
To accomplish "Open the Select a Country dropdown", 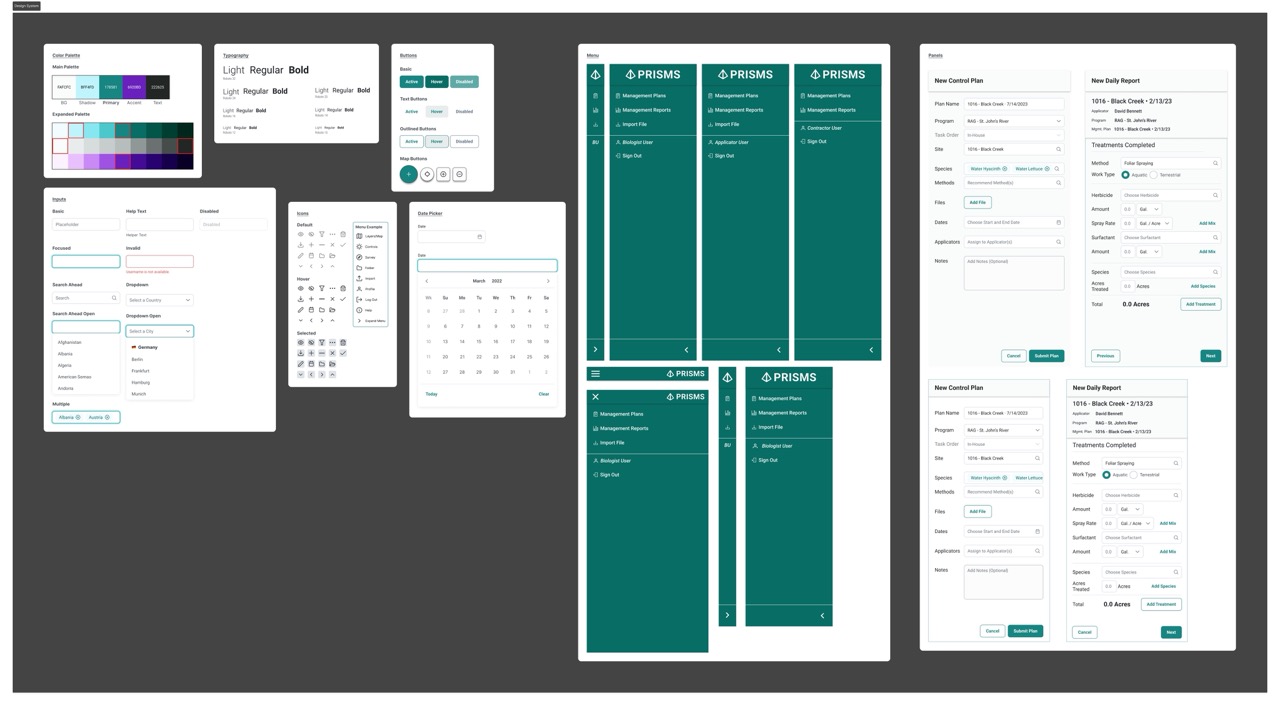I will (x=159, y=300).
